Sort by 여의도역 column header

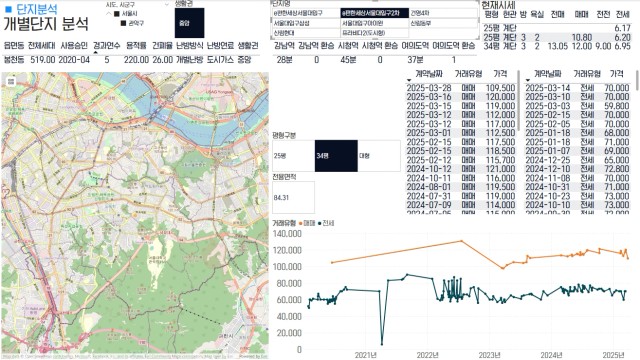click(x=415, y=45)
